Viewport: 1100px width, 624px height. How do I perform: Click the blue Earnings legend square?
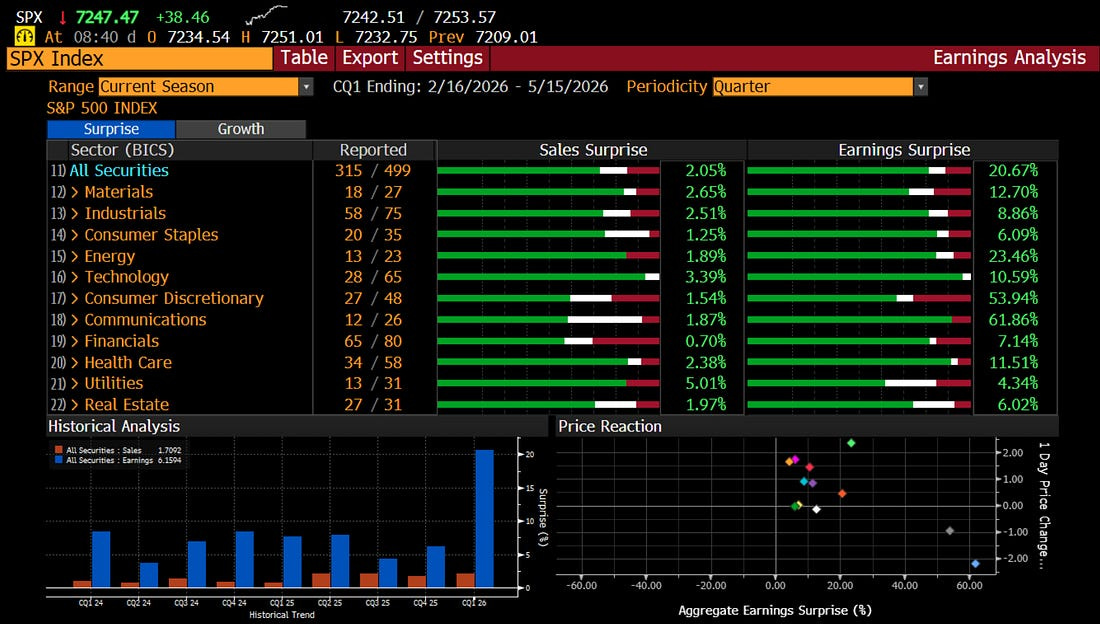coord(59,460)
